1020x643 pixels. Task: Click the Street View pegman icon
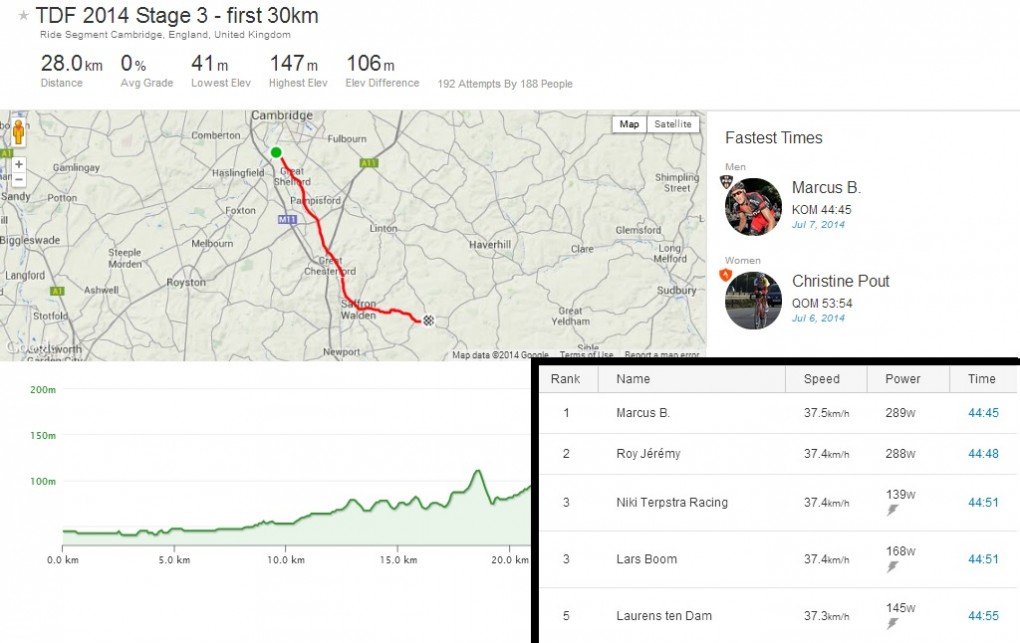[x=18, y=133]
